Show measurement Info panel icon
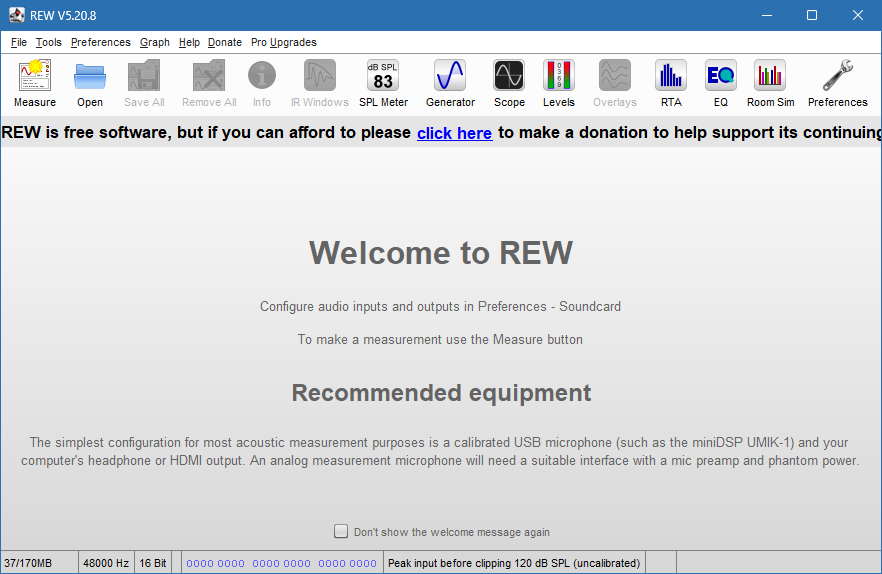 [262, 76]
